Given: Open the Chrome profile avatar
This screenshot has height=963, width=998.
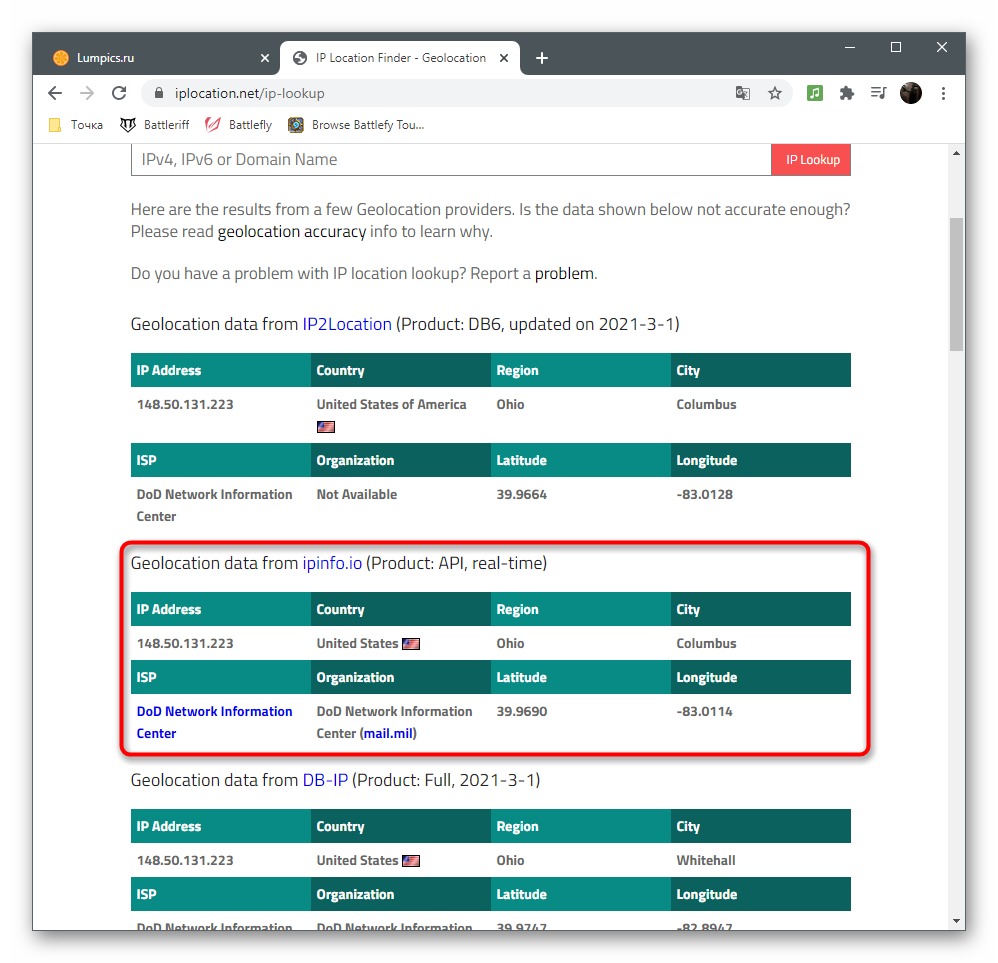Looking at the screenshot, I should pos(911,93).
